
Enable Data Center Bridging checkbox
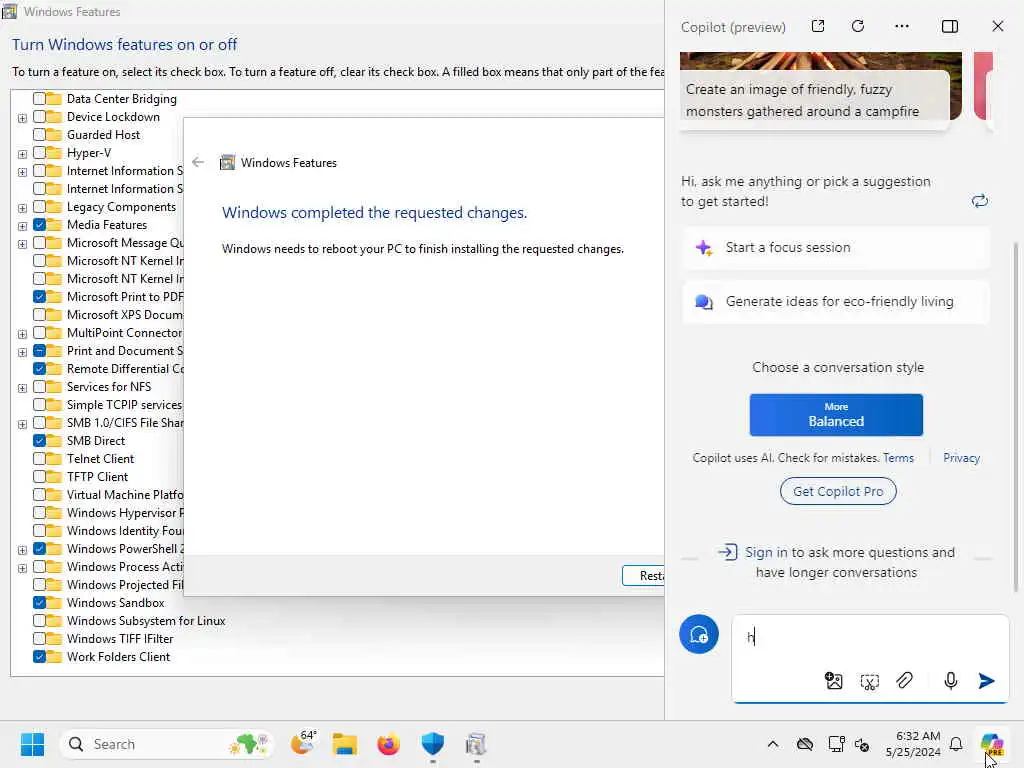coord(39,99)
